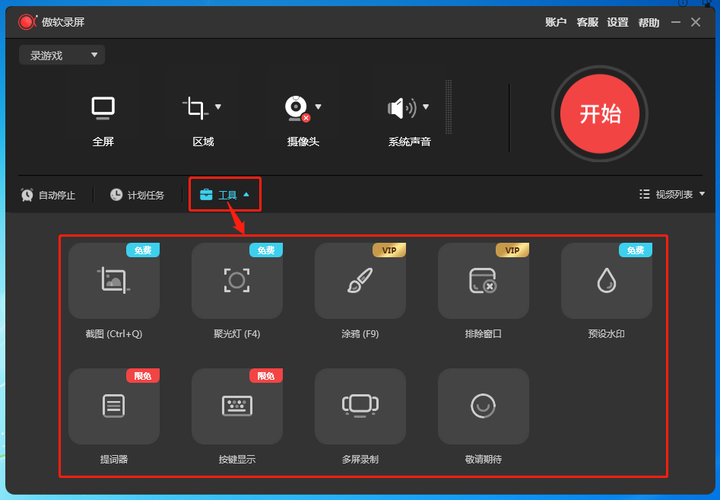Click the red 开始 record button
The width and height of the screenshot is (720, 500).
click(599, 114)
